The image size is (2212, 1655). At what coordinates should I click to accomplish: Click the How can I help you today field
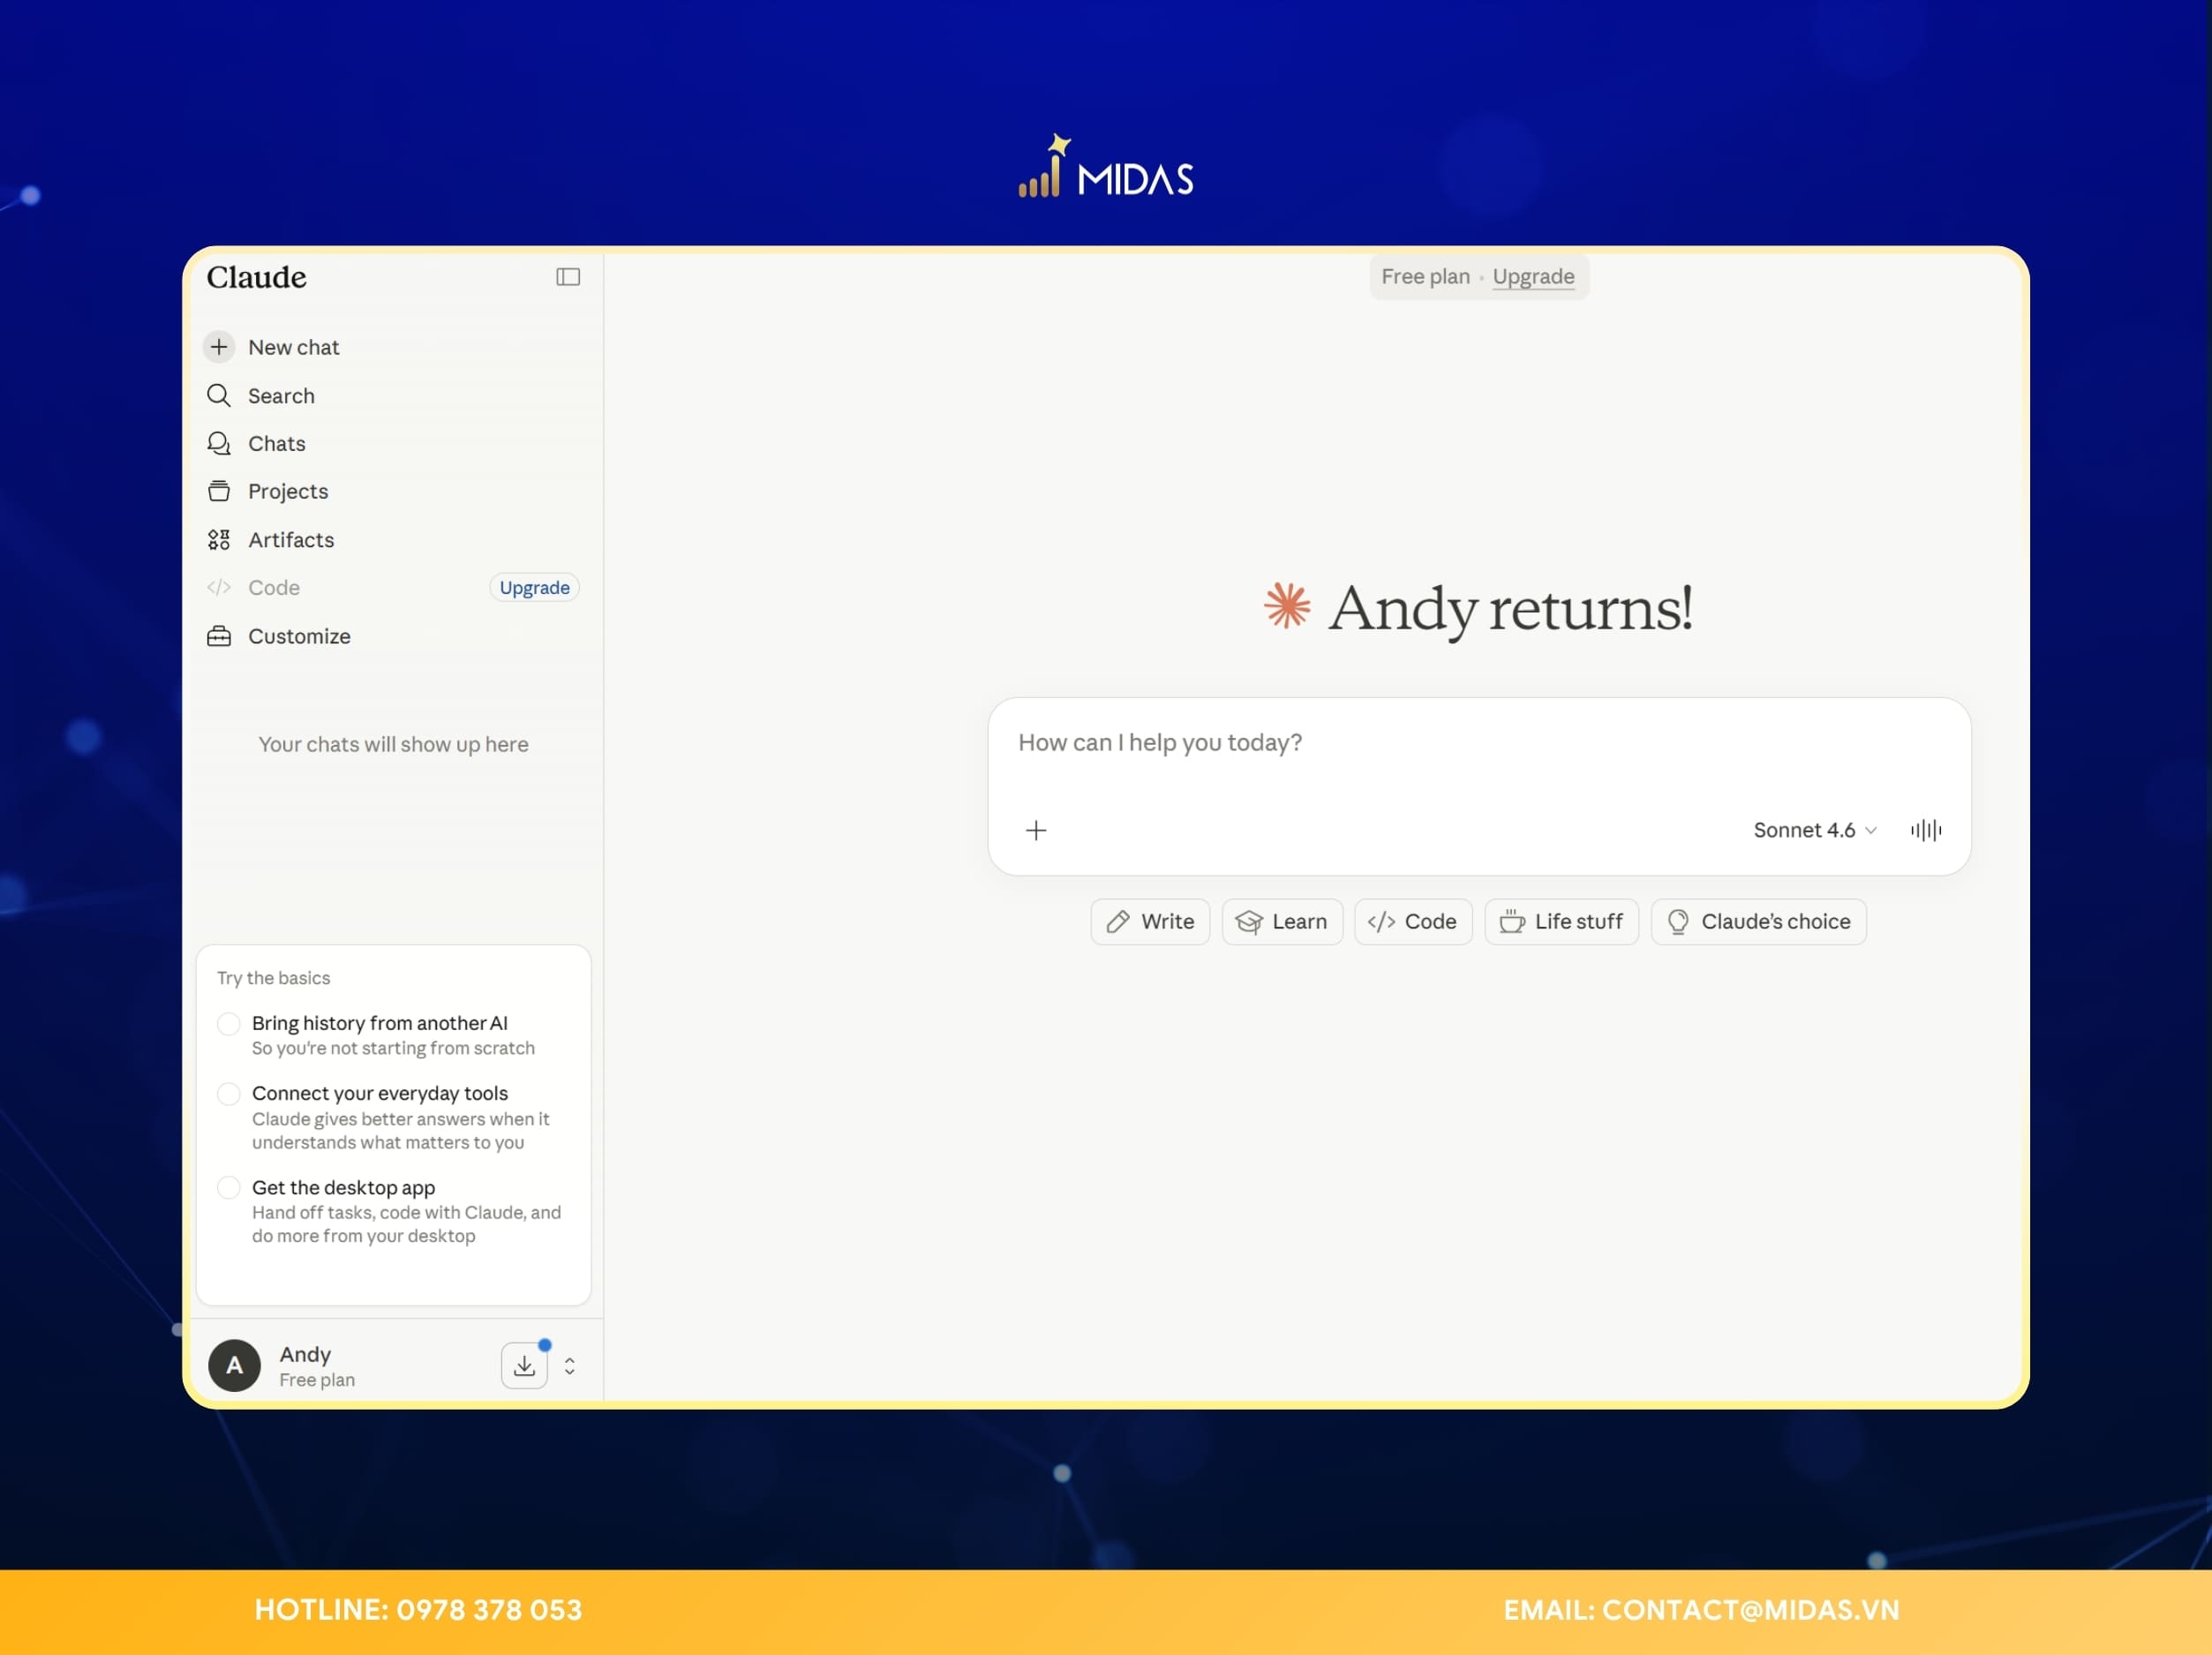[x=1479, y=743]
